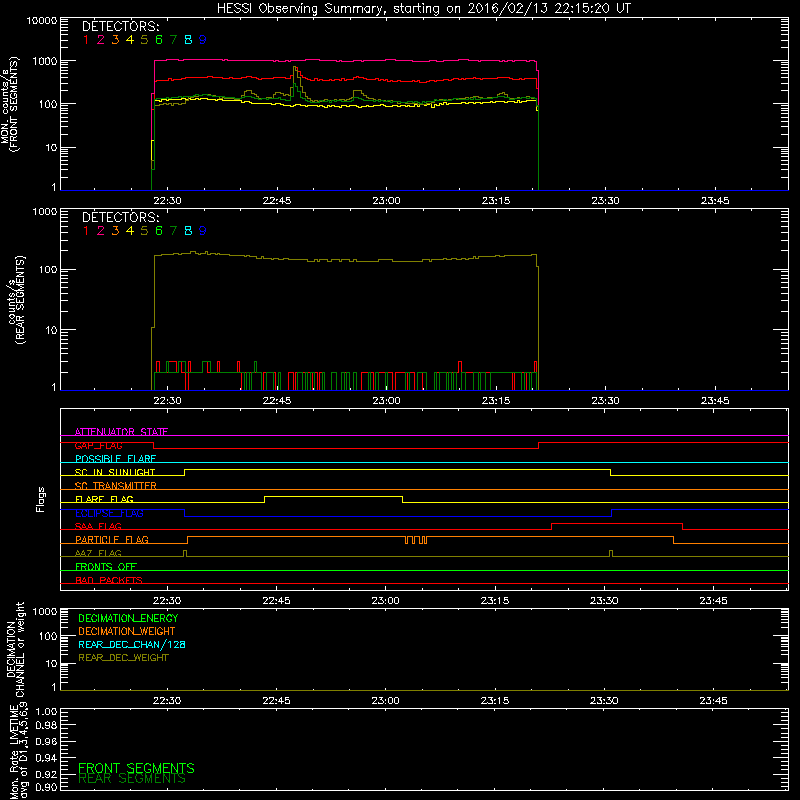Image resolution: width=800 pixels, height=800 pixels.
Task: Click the FLARE_FLAG raised step segment
Action: [x=333, y=496]
